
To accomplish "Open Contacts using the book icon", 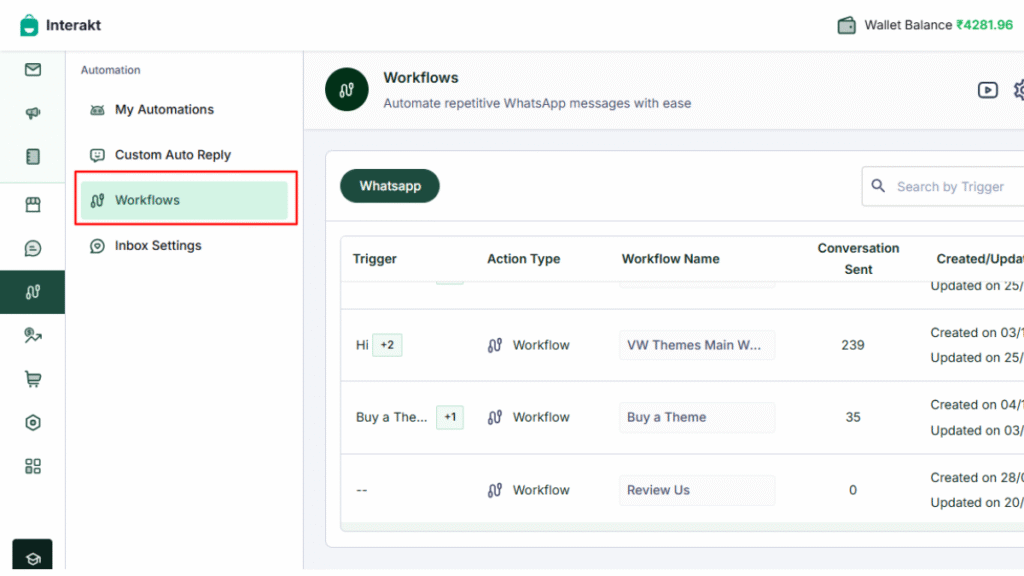I will click(33, 157).
